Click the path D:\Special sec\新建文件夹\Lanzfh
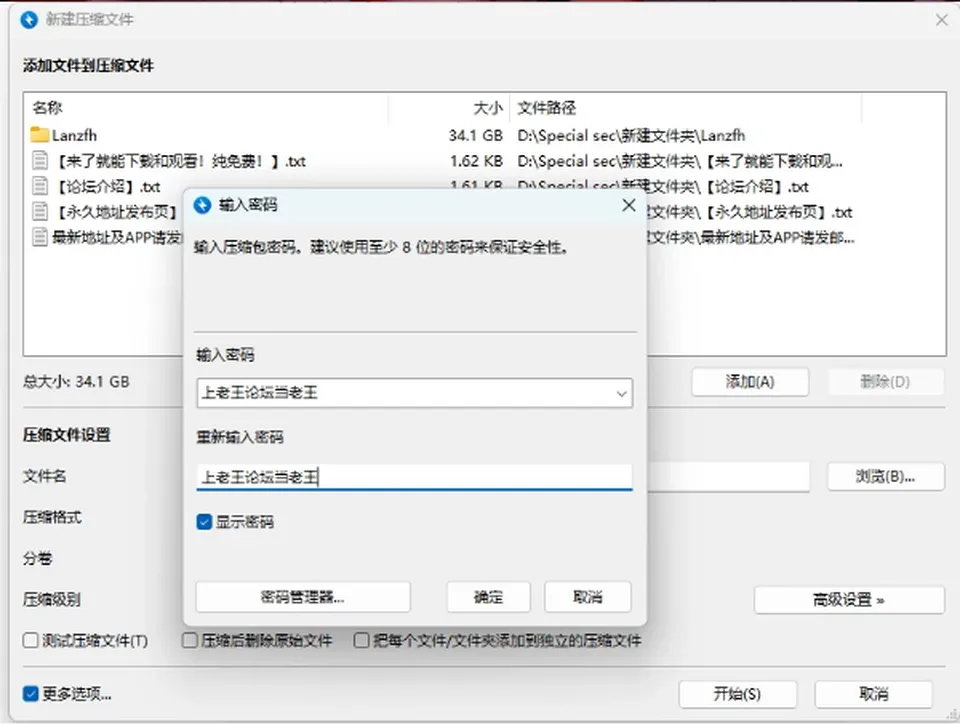The image size is (960, 725). click(631, 135)
